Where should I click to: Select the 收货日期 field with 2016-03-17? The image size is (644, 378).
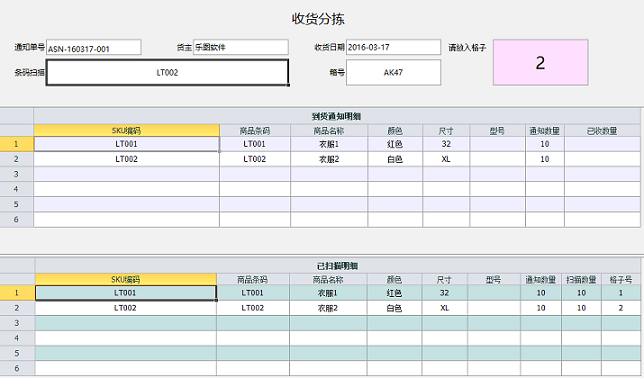[393, 47]
